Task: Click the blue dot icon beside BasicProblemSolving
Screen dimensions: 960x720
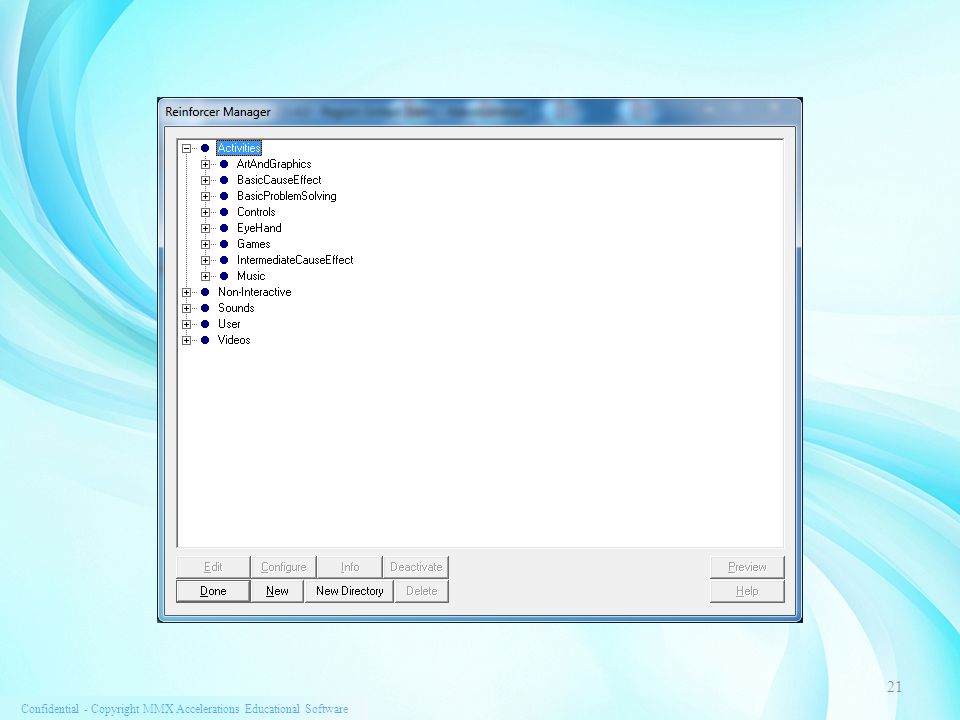Action: pos(224,196)
